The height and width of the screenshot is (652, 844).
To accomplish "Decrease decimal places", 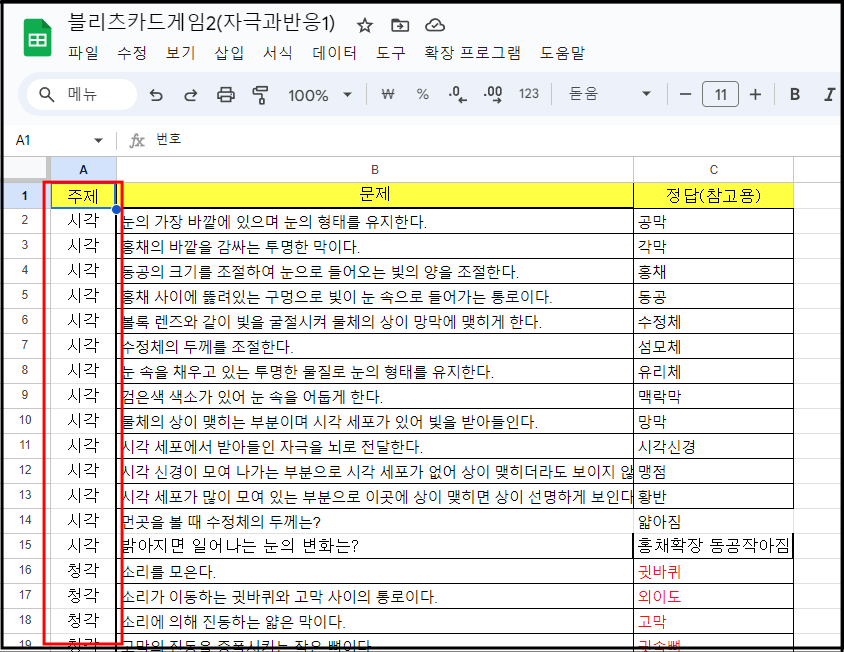I will (458, 95).
